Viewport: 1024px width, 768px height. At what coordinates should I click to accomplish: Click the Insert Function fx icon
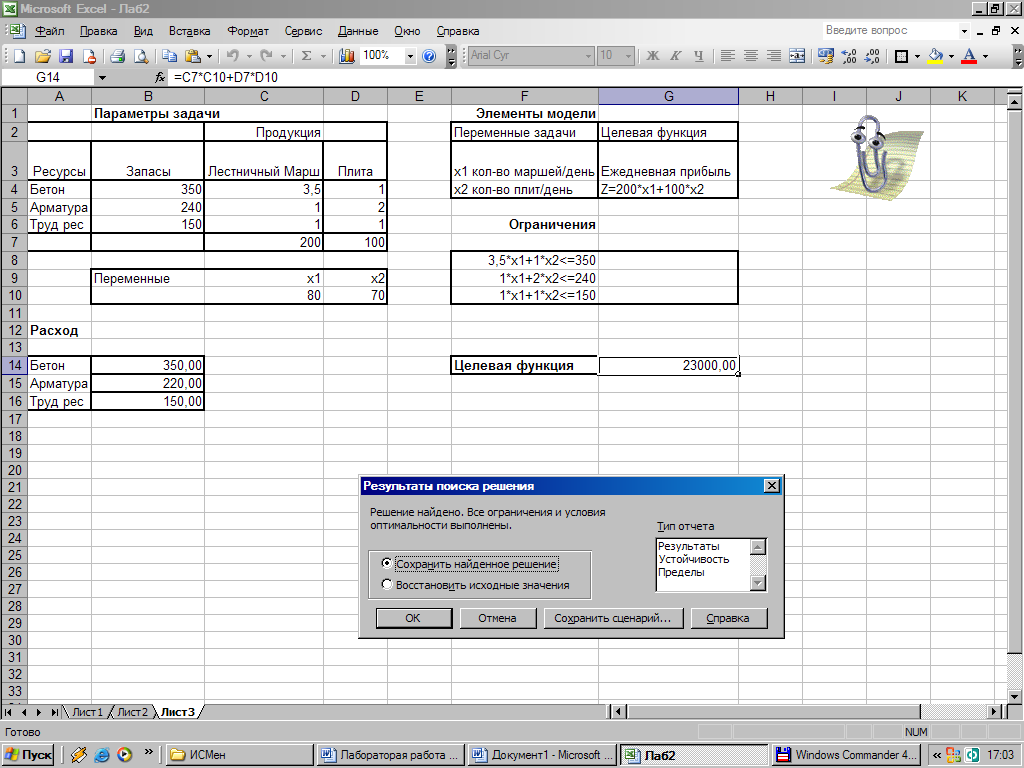[160, 77]
